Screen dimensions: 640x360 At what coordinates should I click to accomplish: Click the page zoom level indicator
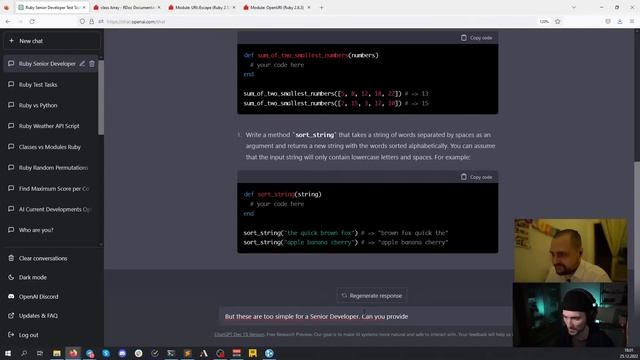tap(544, 21)
